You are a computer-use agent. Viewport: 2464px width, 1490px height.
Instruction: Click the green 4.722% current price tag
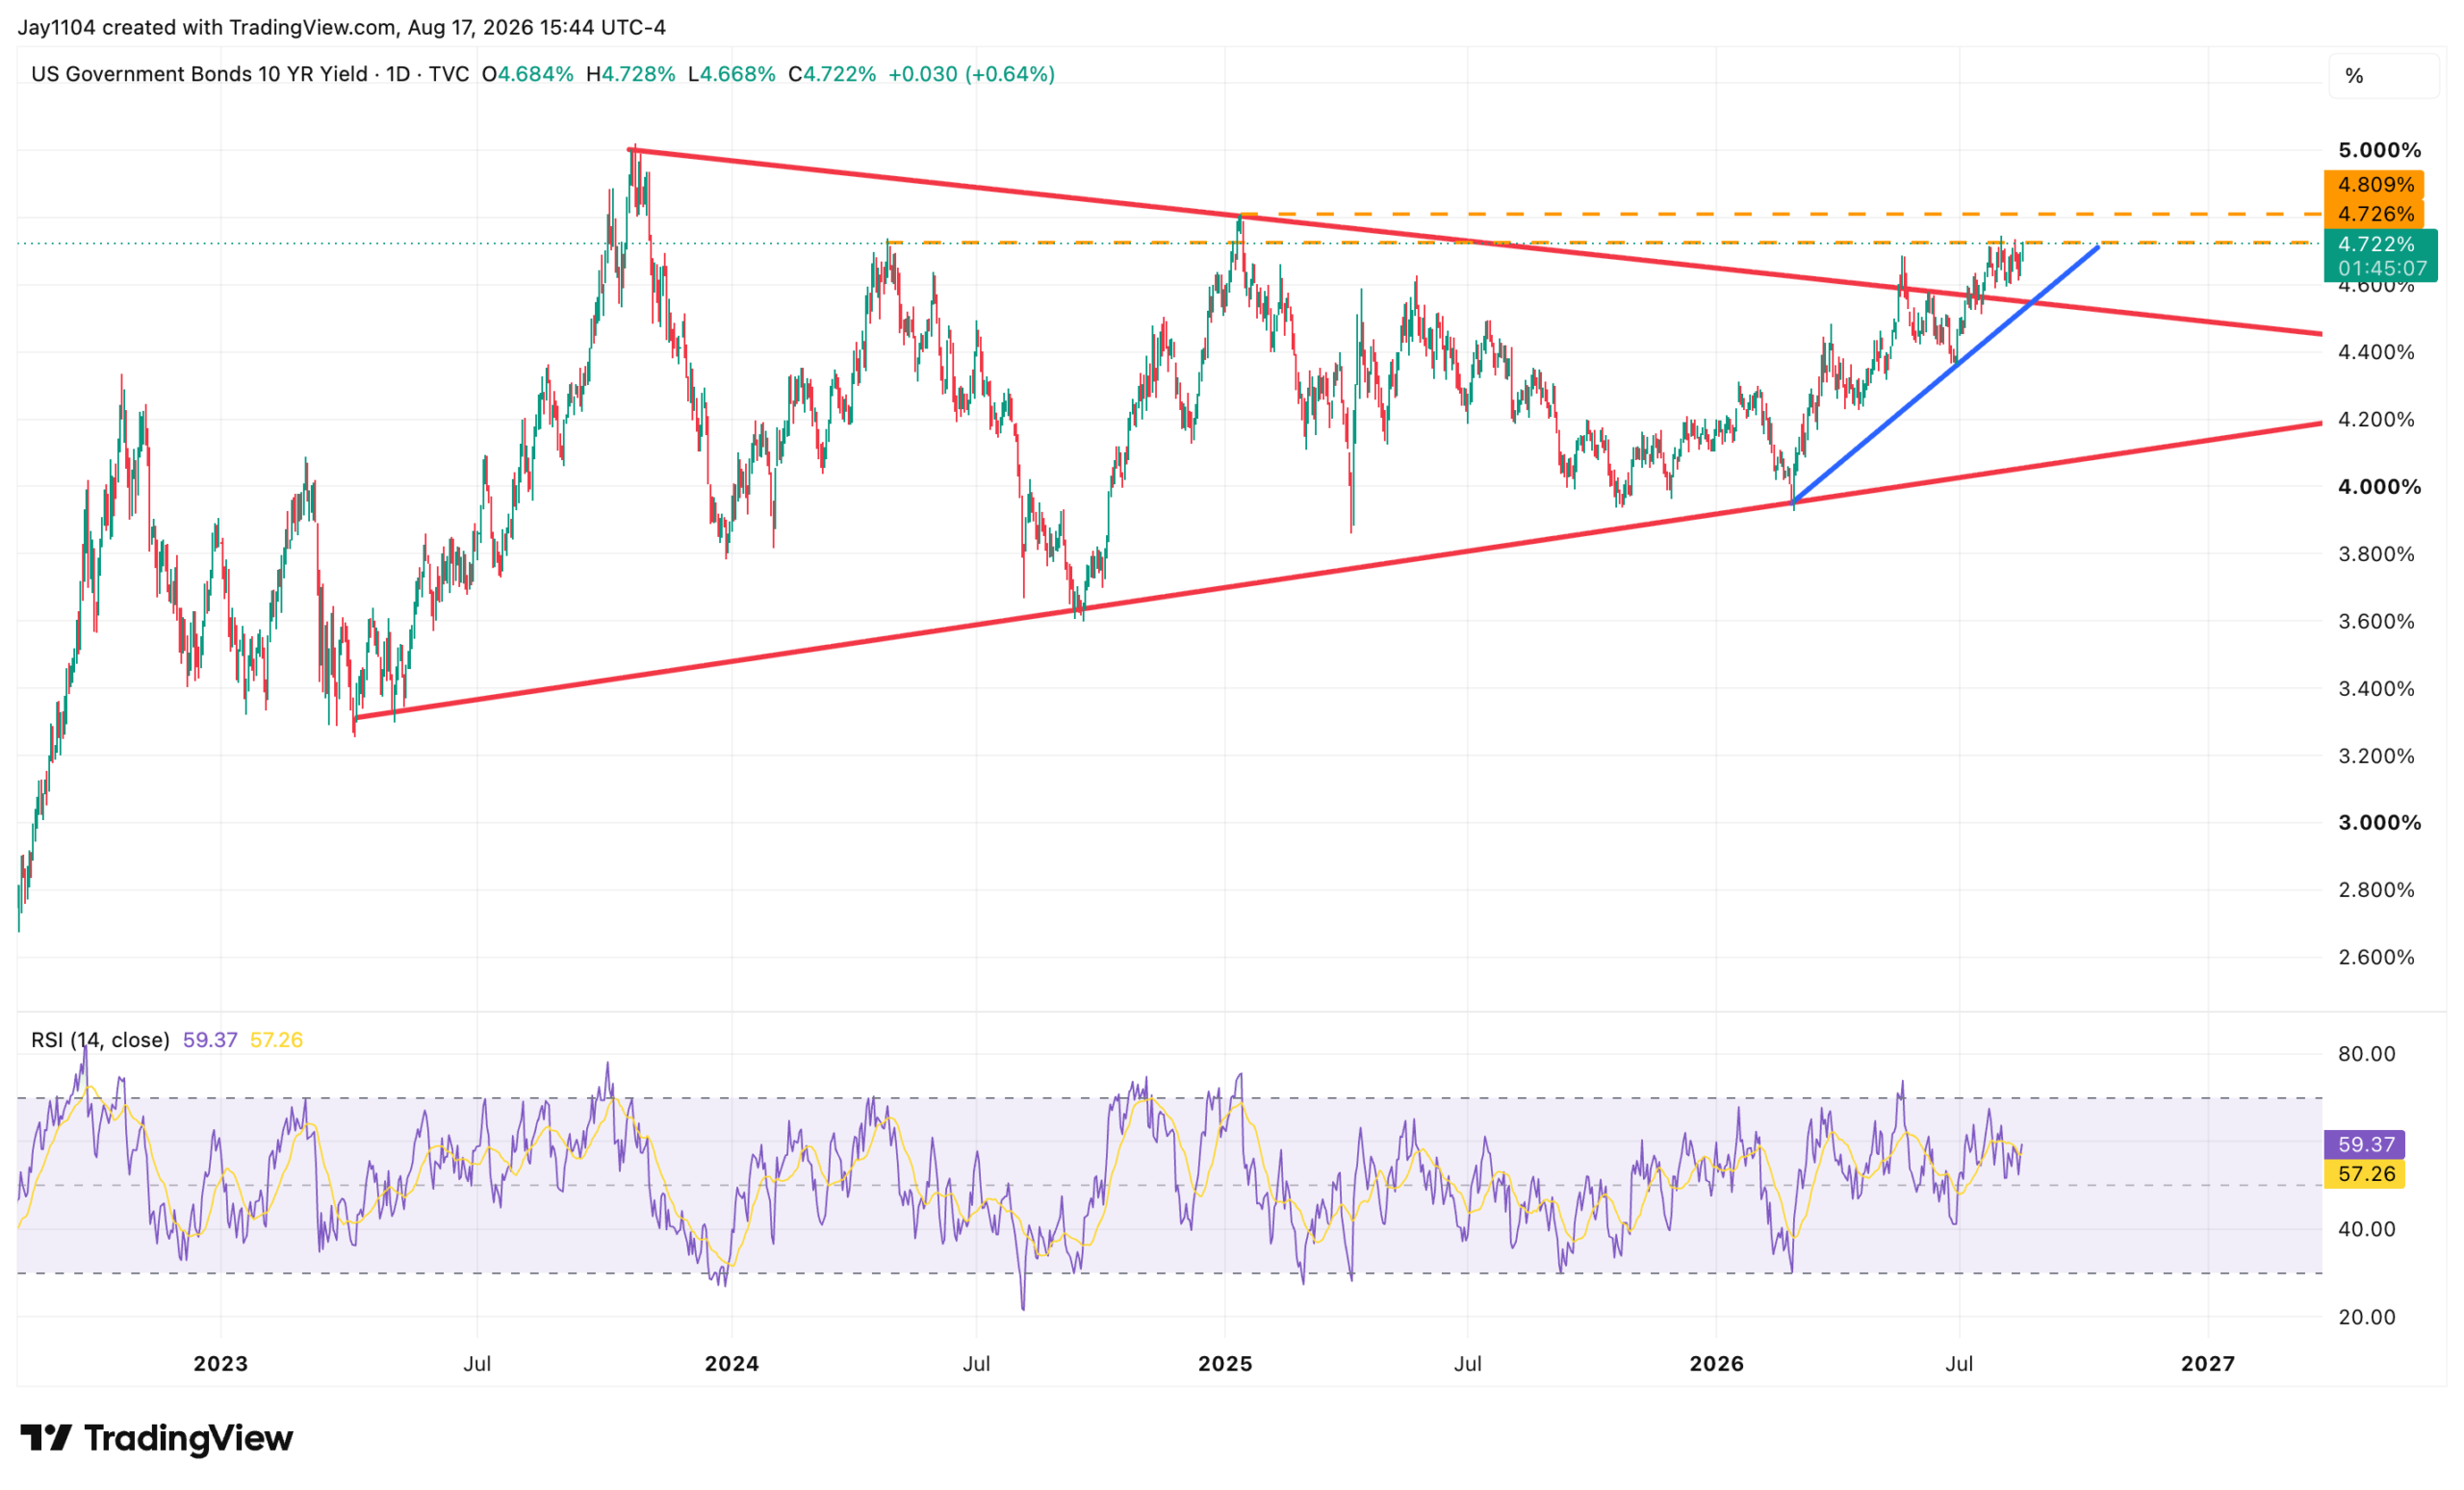tap(2380, 243)
